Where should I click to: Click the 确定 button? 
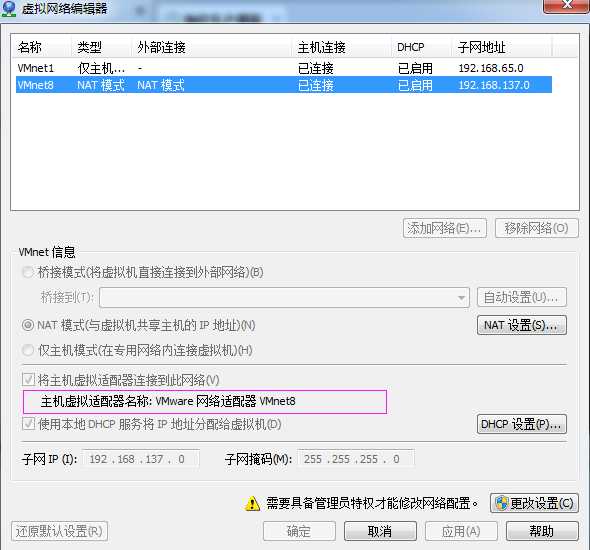[299, 531]
